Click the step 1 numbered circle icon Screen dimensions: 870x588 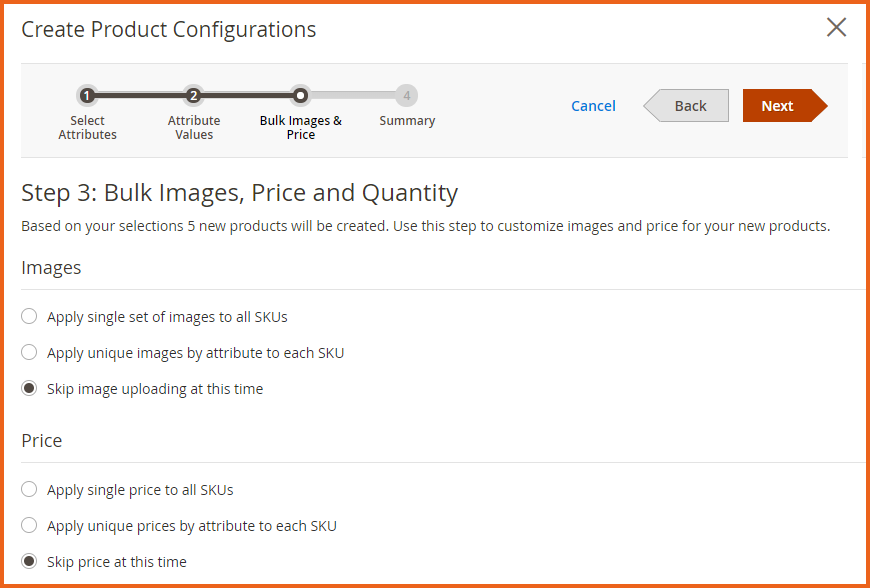coord(87,96)
